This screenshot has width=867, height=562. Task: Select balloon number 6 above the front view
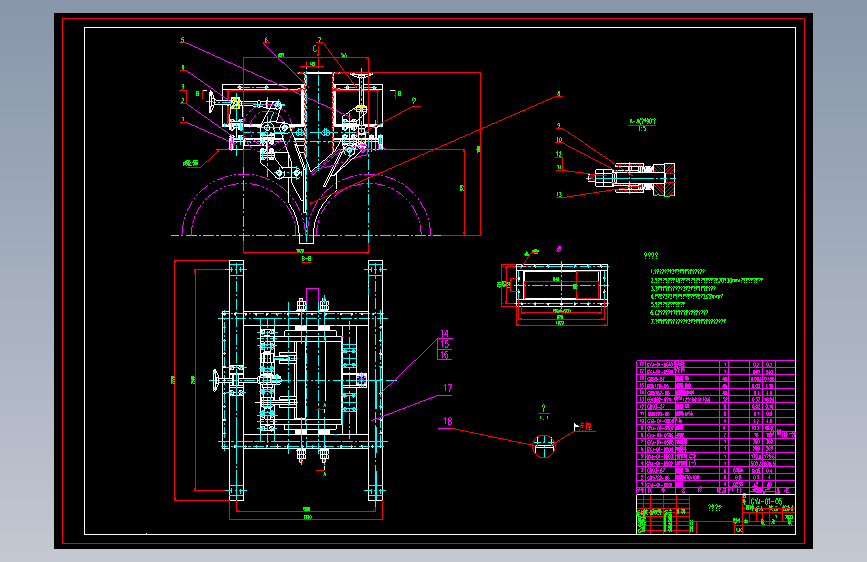[266, 40]
